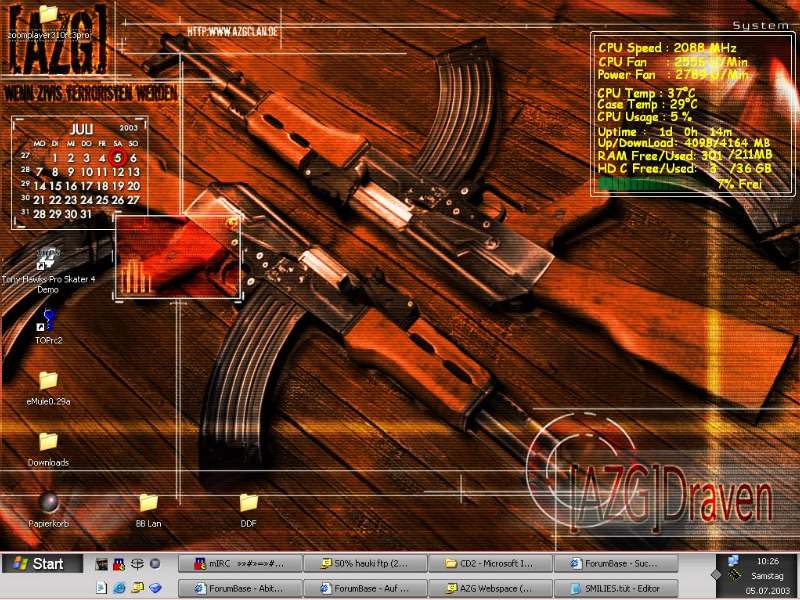The height and width of the screenshot is (600, 800).
Task: Click the http:www.azgclan.de address text
Action: tap(232, 31)
